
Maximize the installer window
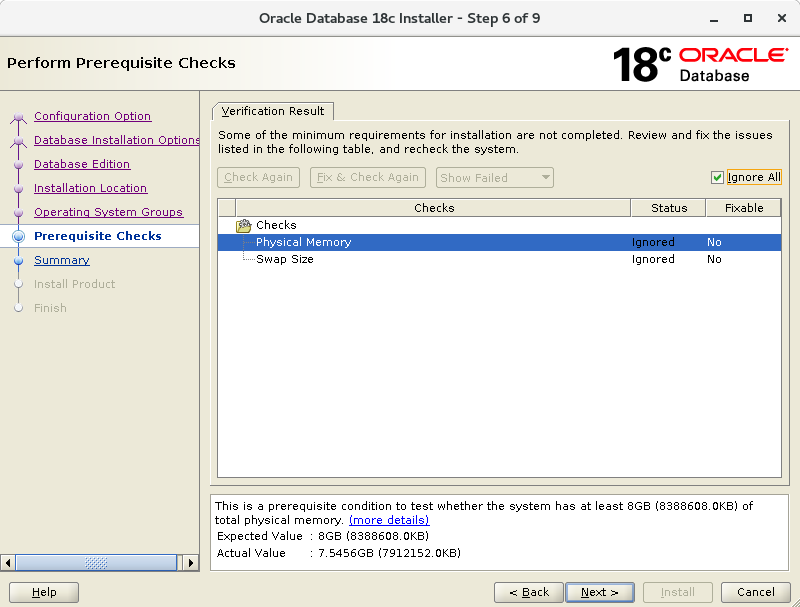(x=748, y=18)
